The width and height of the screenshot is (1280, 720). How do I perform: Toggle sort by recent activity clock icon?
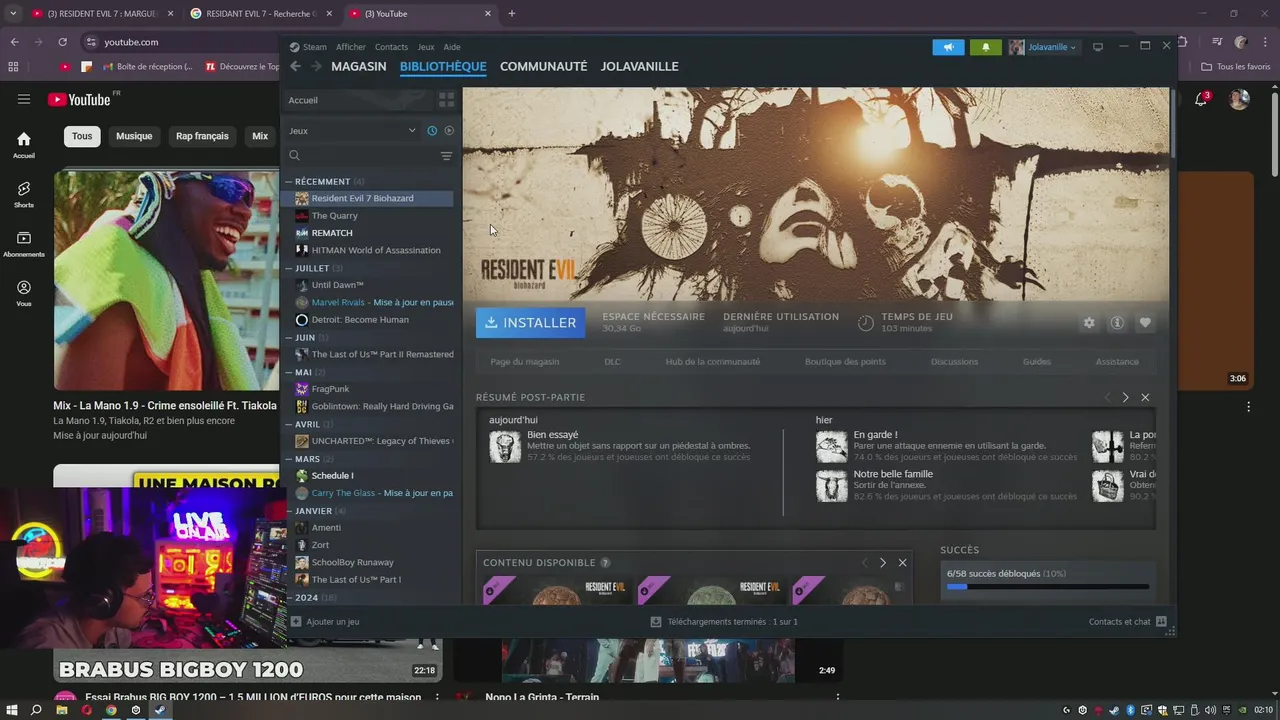432,131
